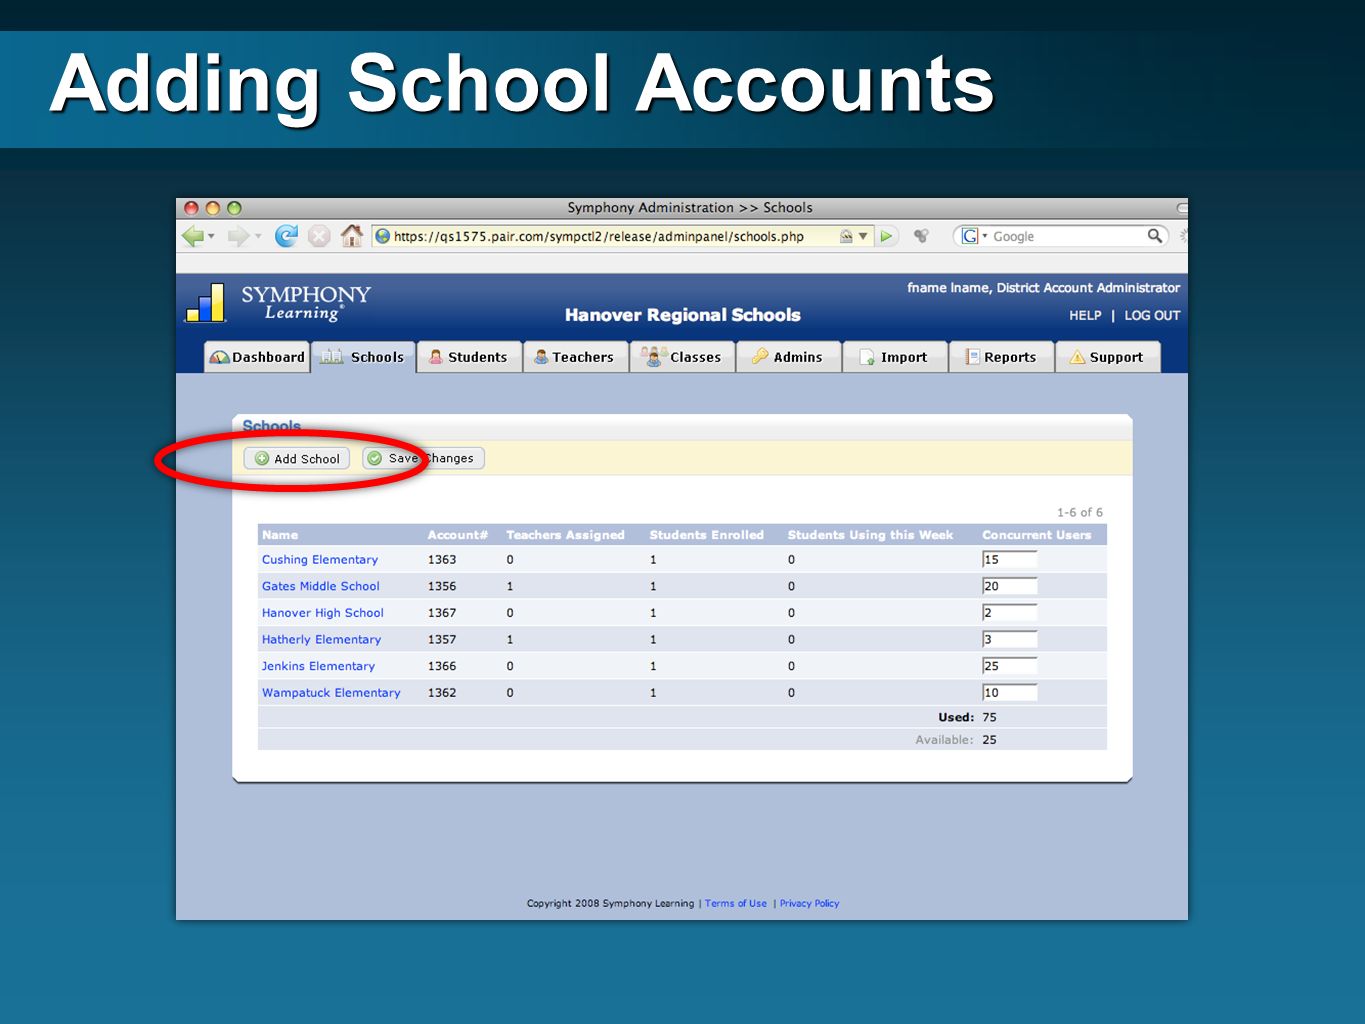Click the green Go arrow in address bar
Screen dimensions: 1365x1024
886,236
